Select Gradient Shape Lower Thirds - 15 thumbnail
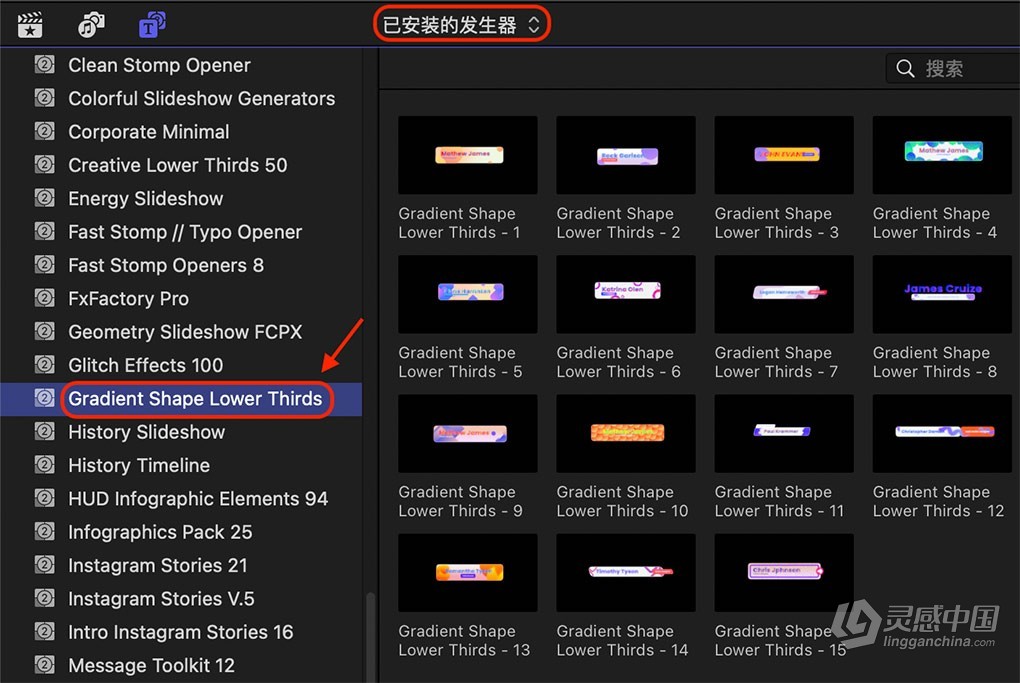The height and width of the screenshot is (683, 1020). pyautogui.click(x=784, y=572)
